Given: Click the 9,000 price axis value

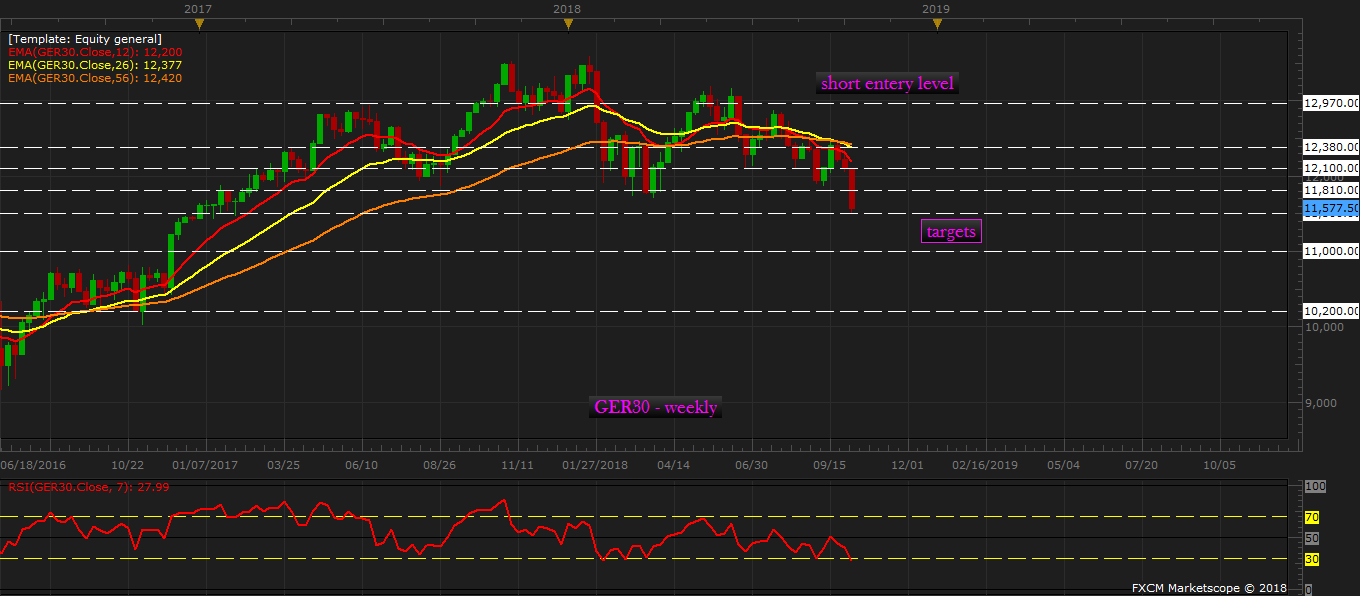Looking at the screenshot, I should (x=1321, y=403).
